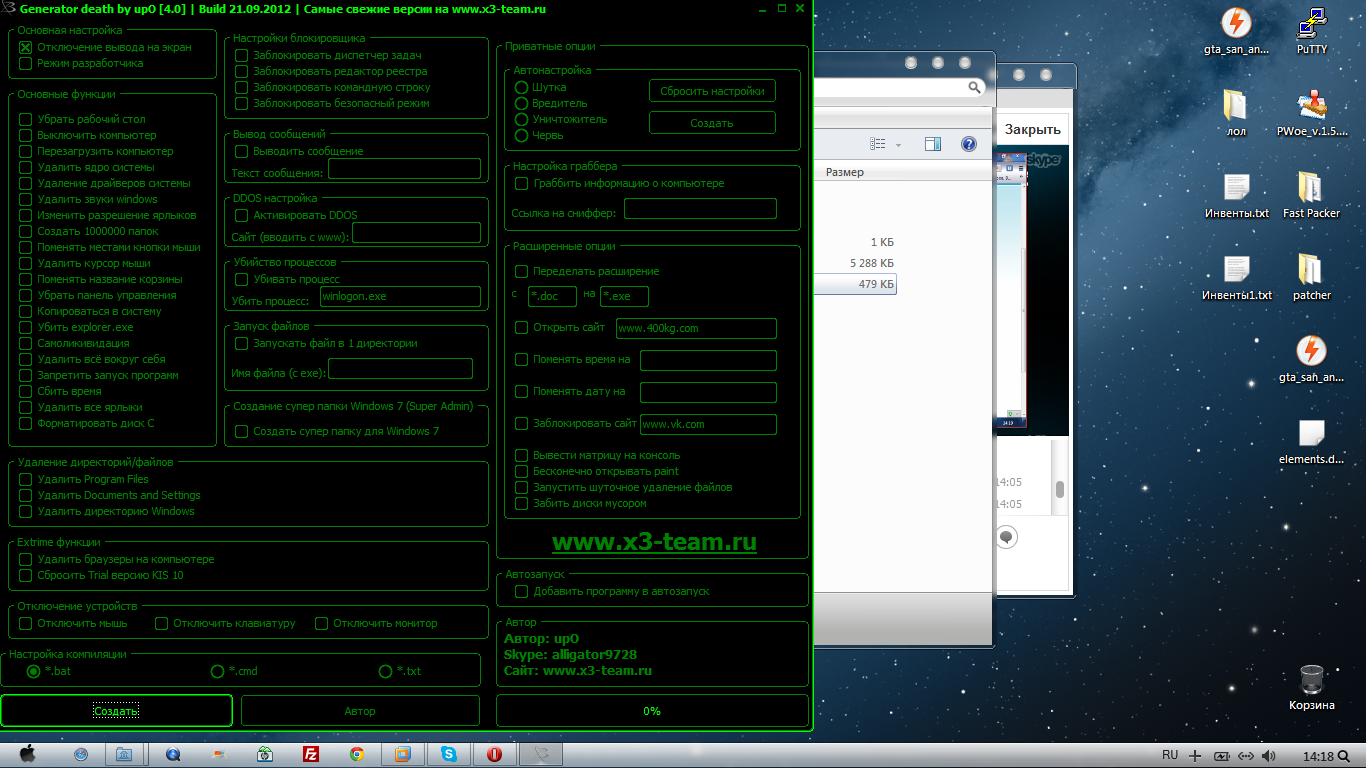Switch to the Skype taskbar icon
The image size is (1366, 768).
[x=449, y=755]
